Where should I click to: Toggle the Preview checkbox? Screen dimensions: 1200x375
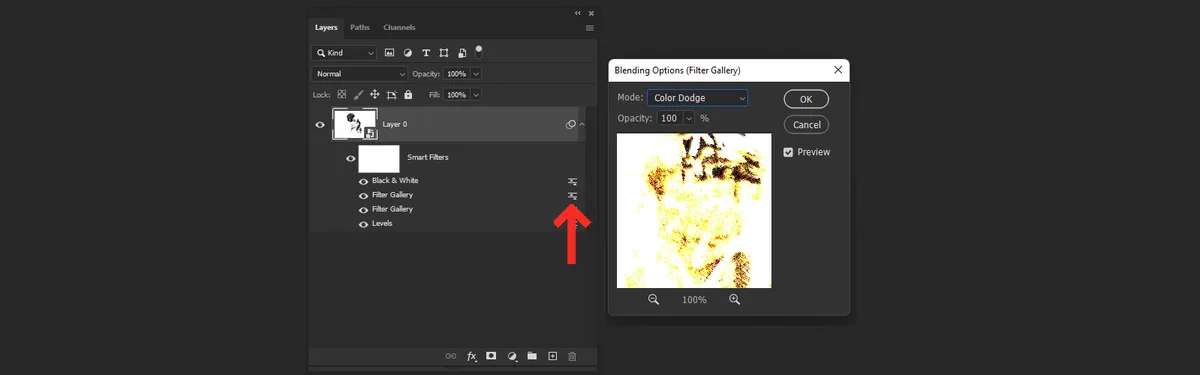click(788, 152)
